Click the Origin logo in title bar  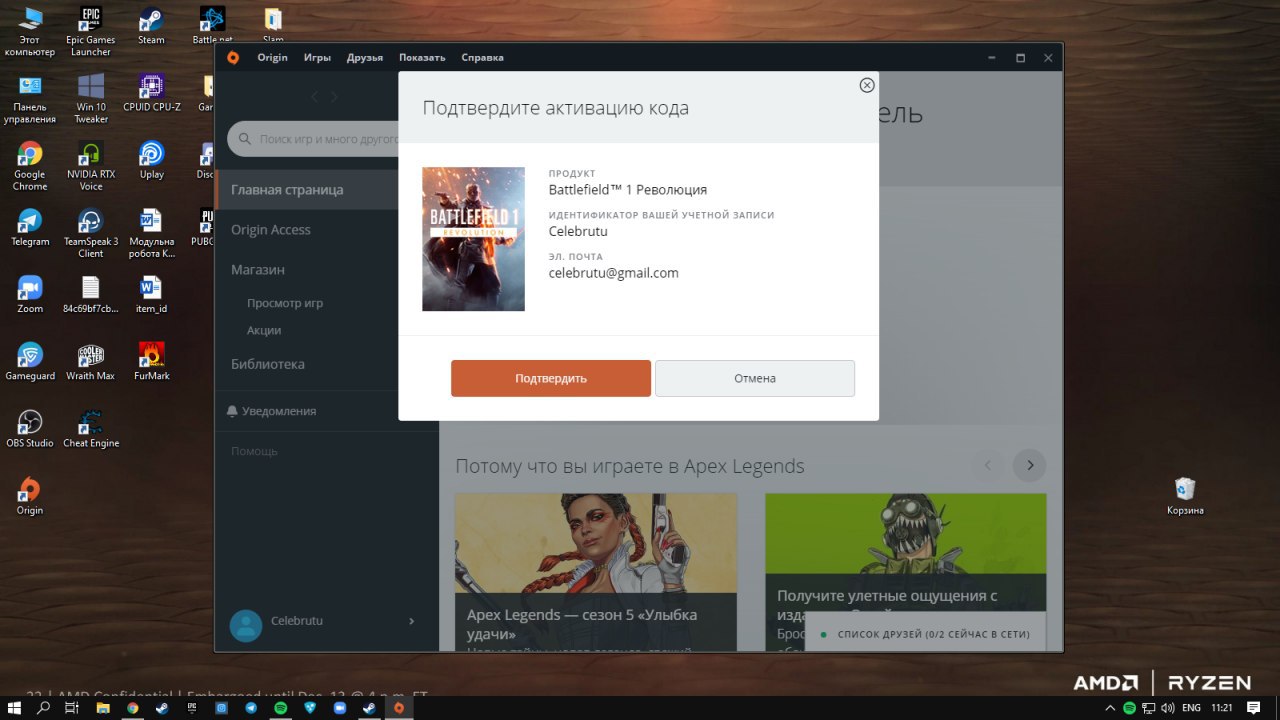point(233,57)
